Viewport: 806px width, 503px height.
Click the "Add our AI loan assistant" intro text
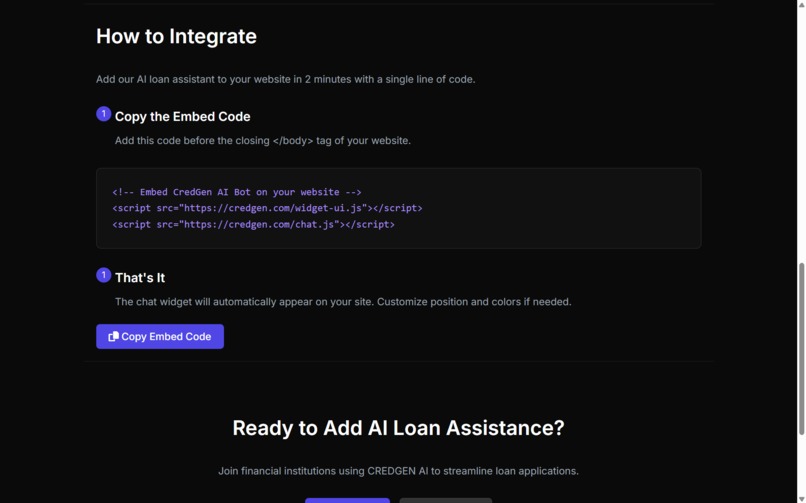286,80
